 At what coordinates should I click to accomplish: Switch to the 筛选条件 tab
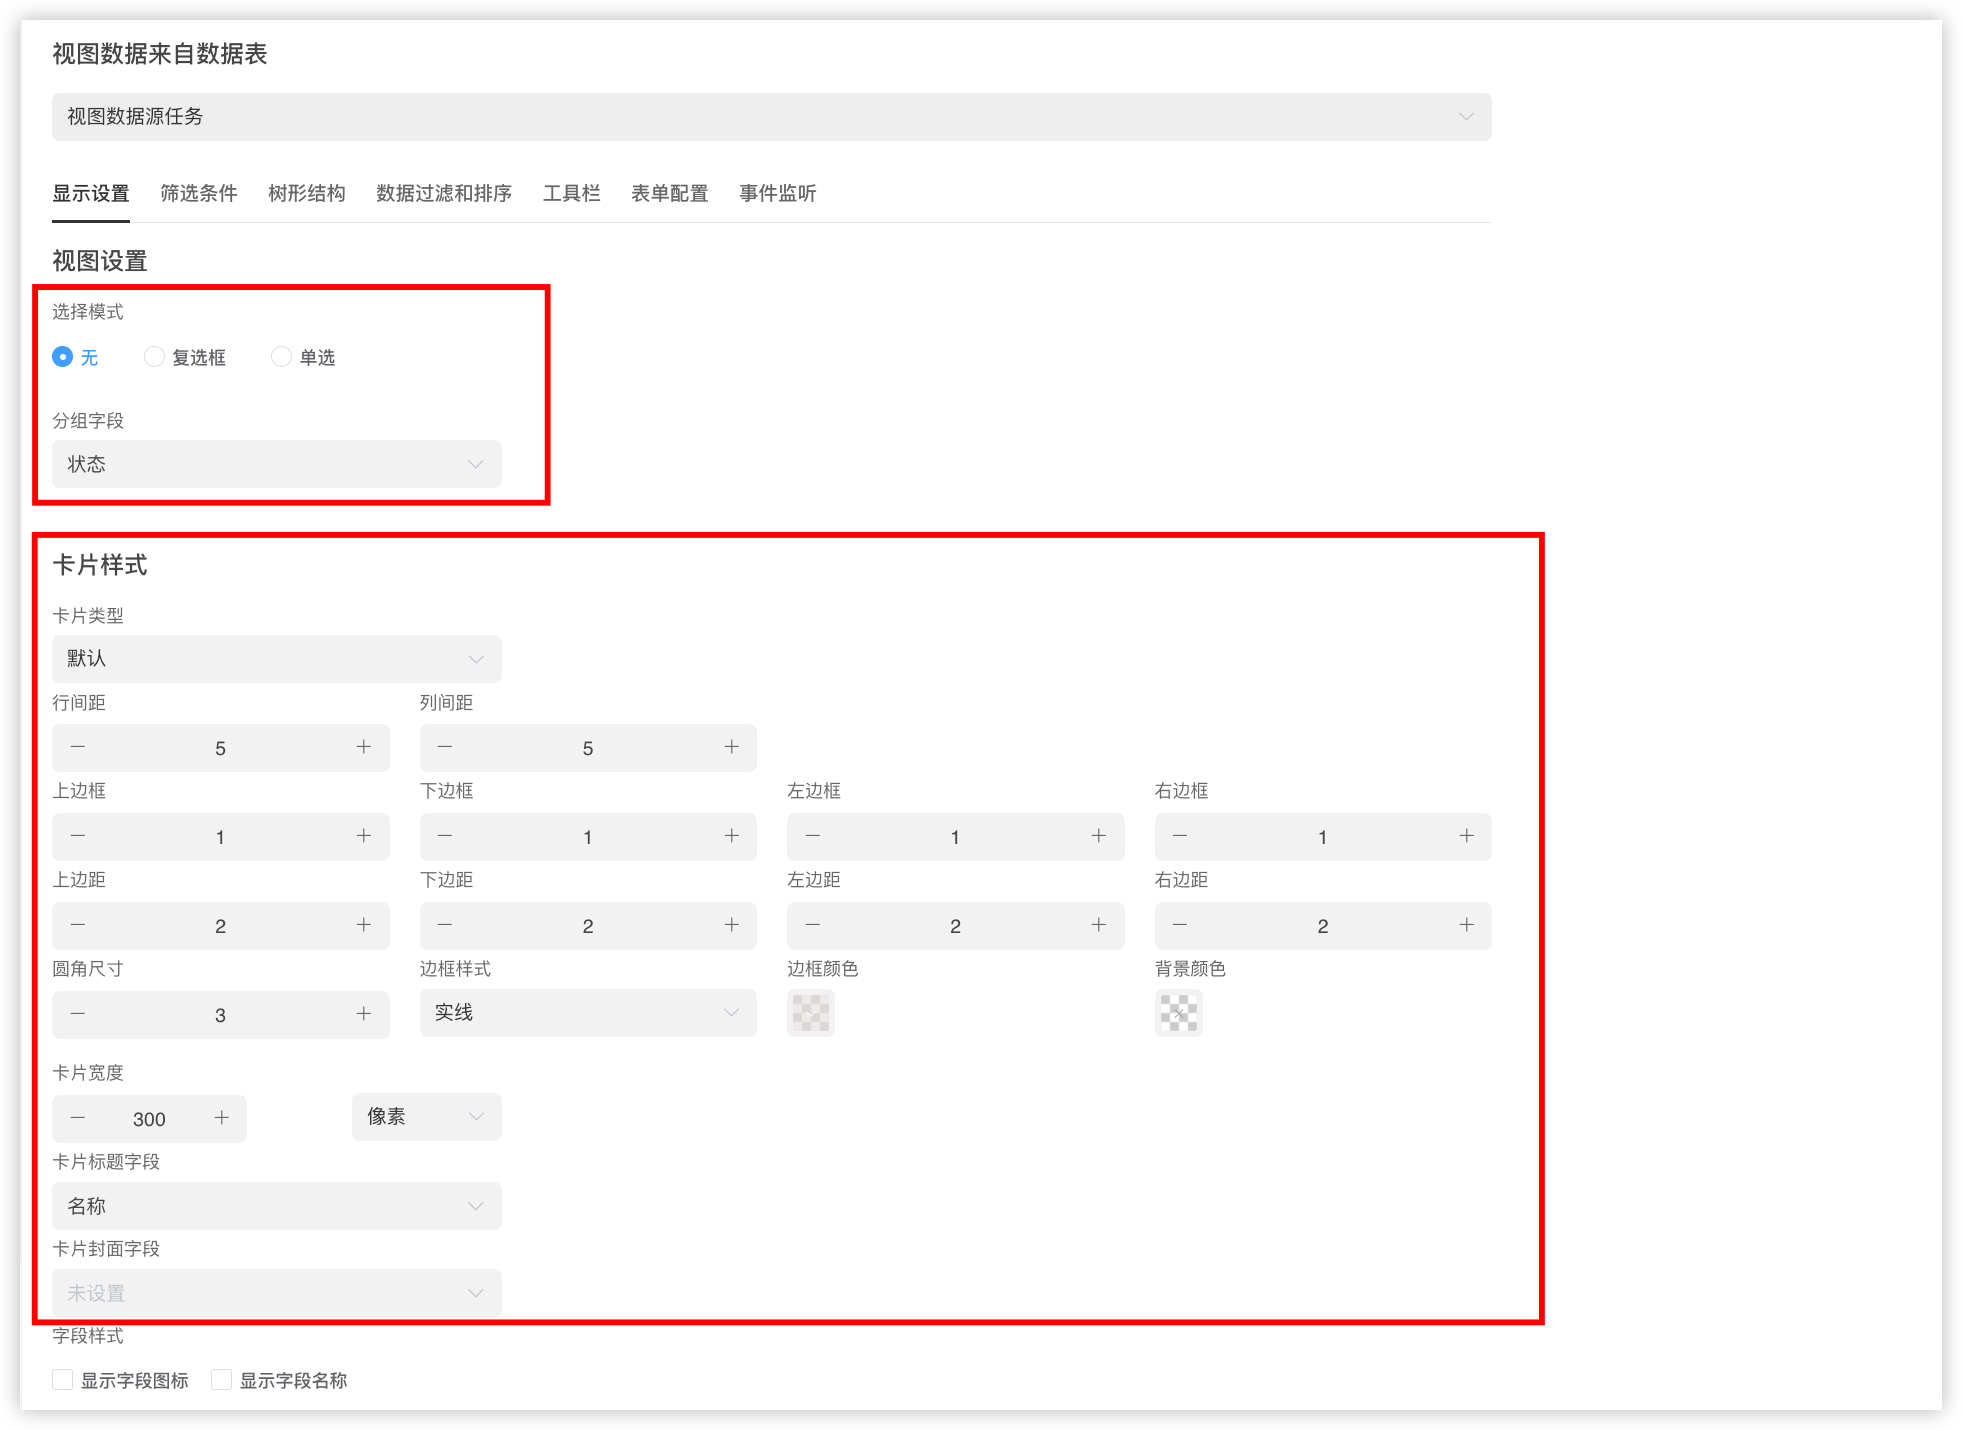click(199, 193)
